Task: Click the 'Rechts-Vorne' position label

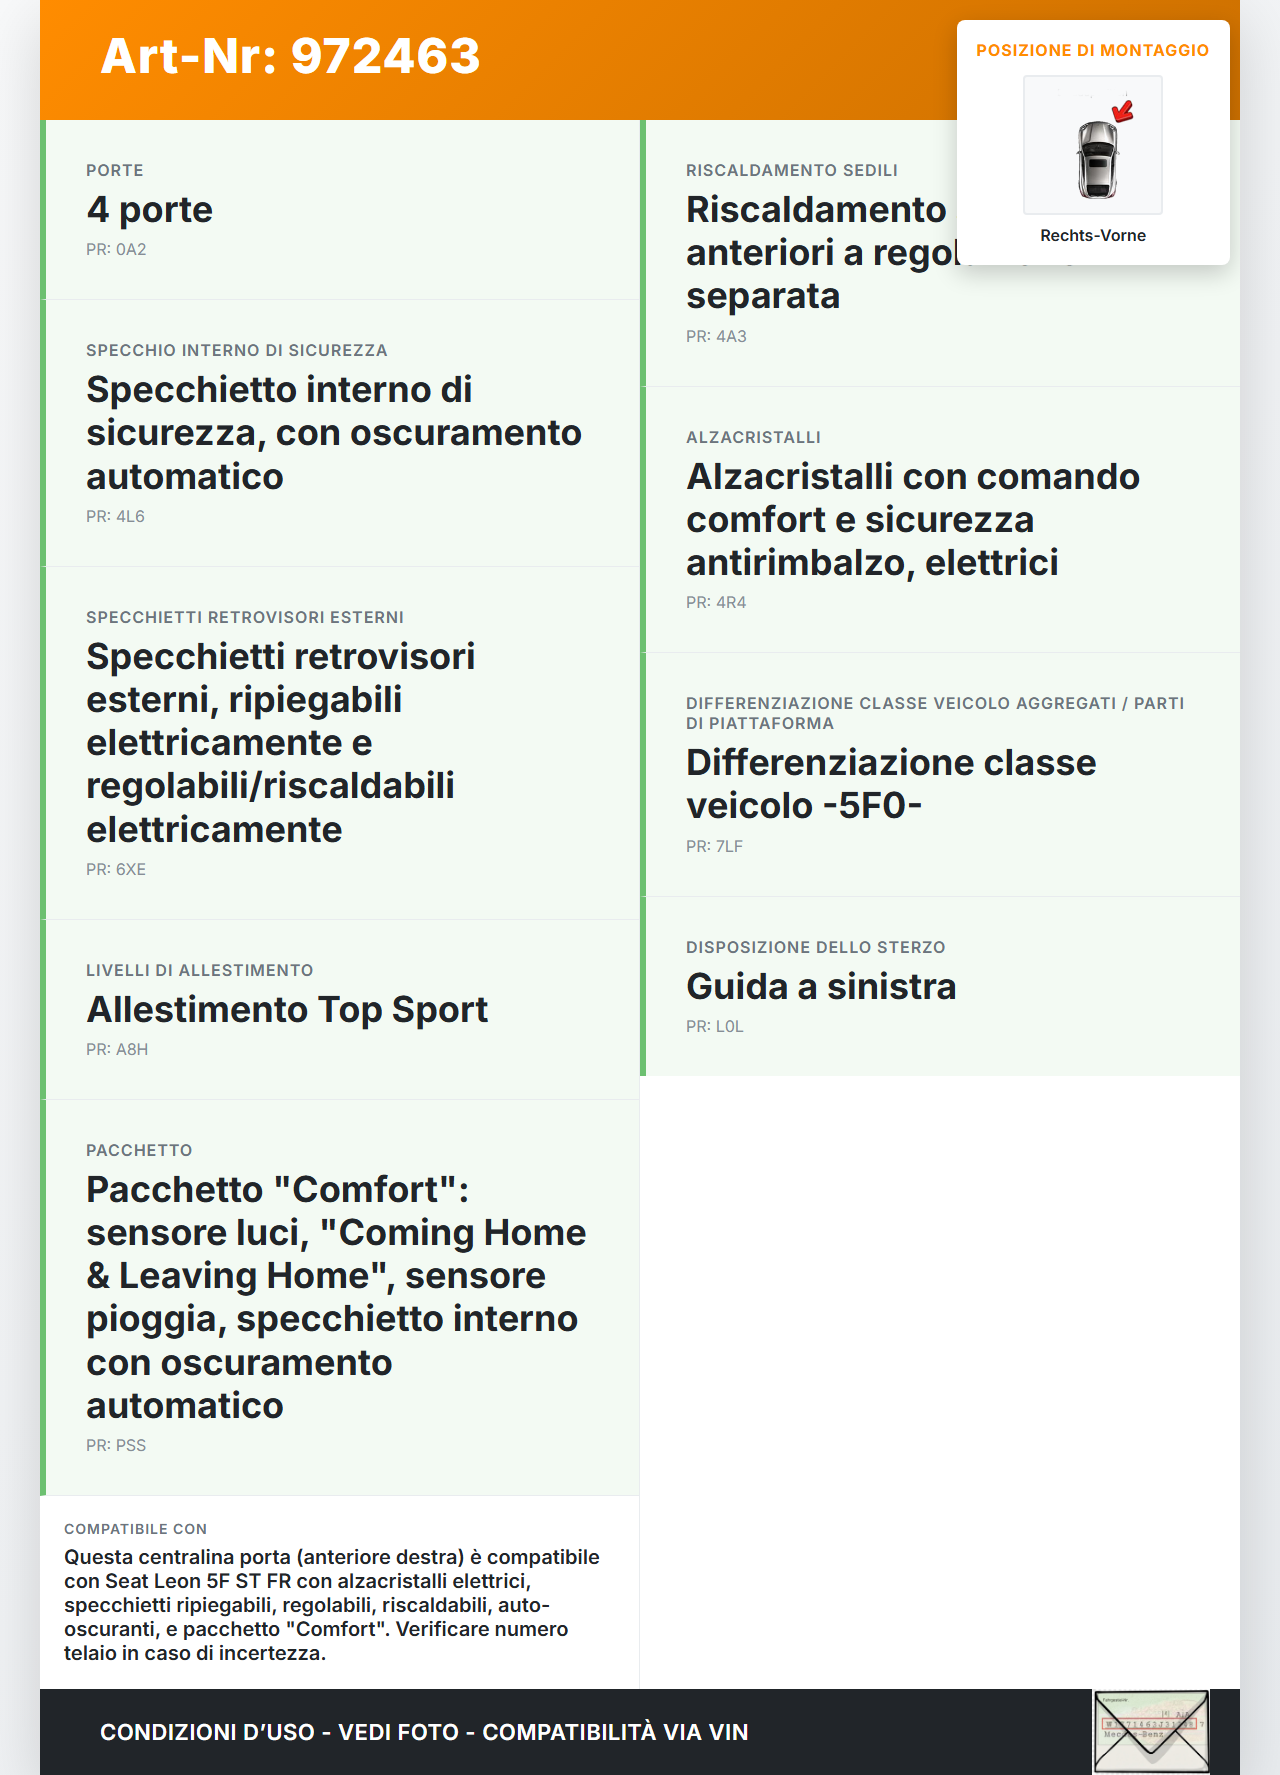Action: pos(1093,235)
